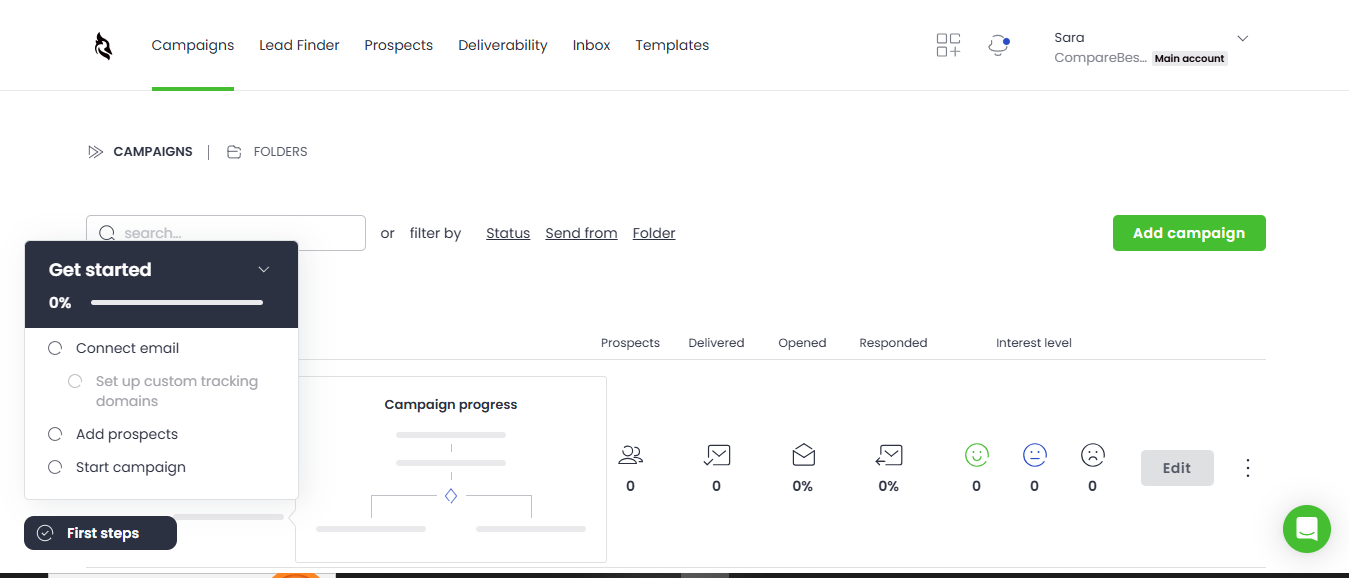Click the First steps button

click(x=100, y=533)
